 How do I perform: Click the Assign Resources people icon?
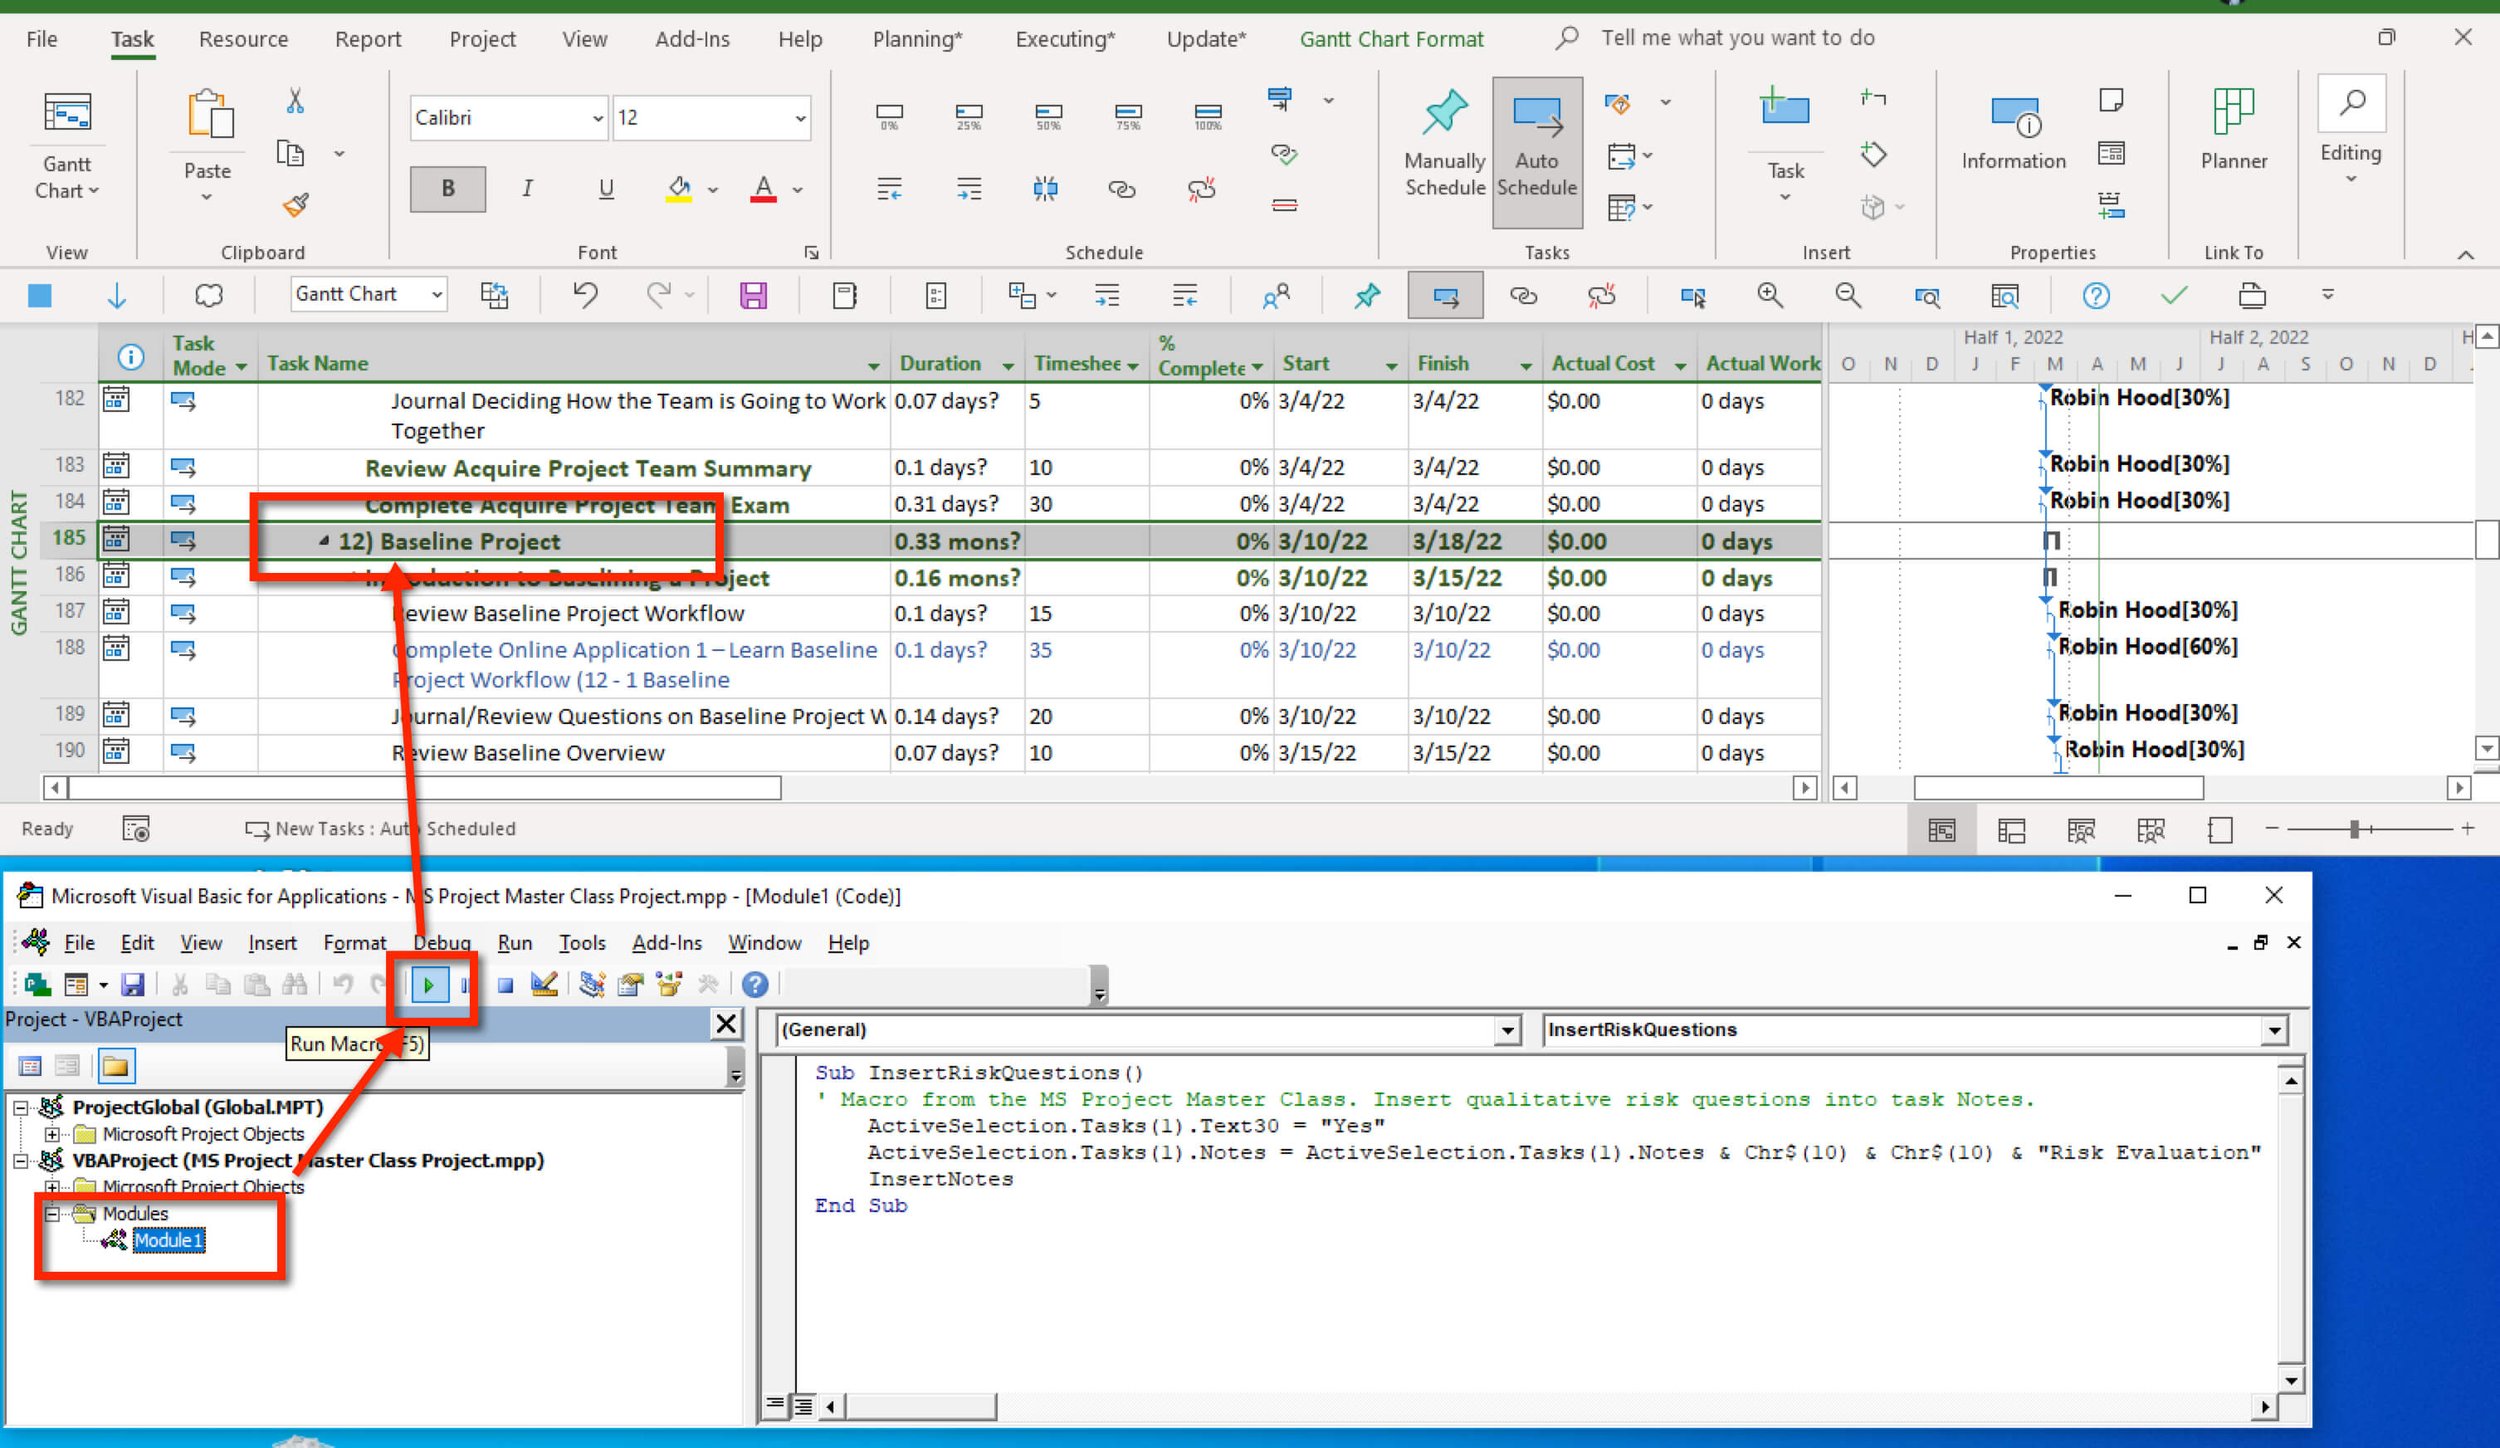(1276, 295)
